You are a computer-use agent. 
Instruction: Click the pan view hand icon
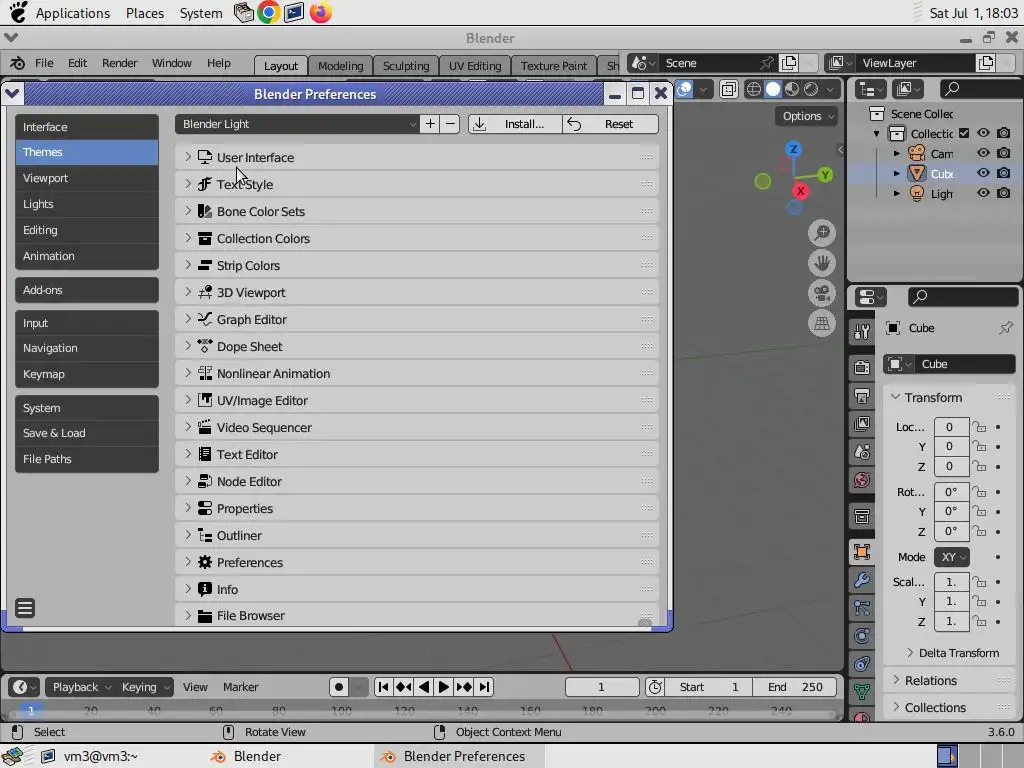point(822,263)
